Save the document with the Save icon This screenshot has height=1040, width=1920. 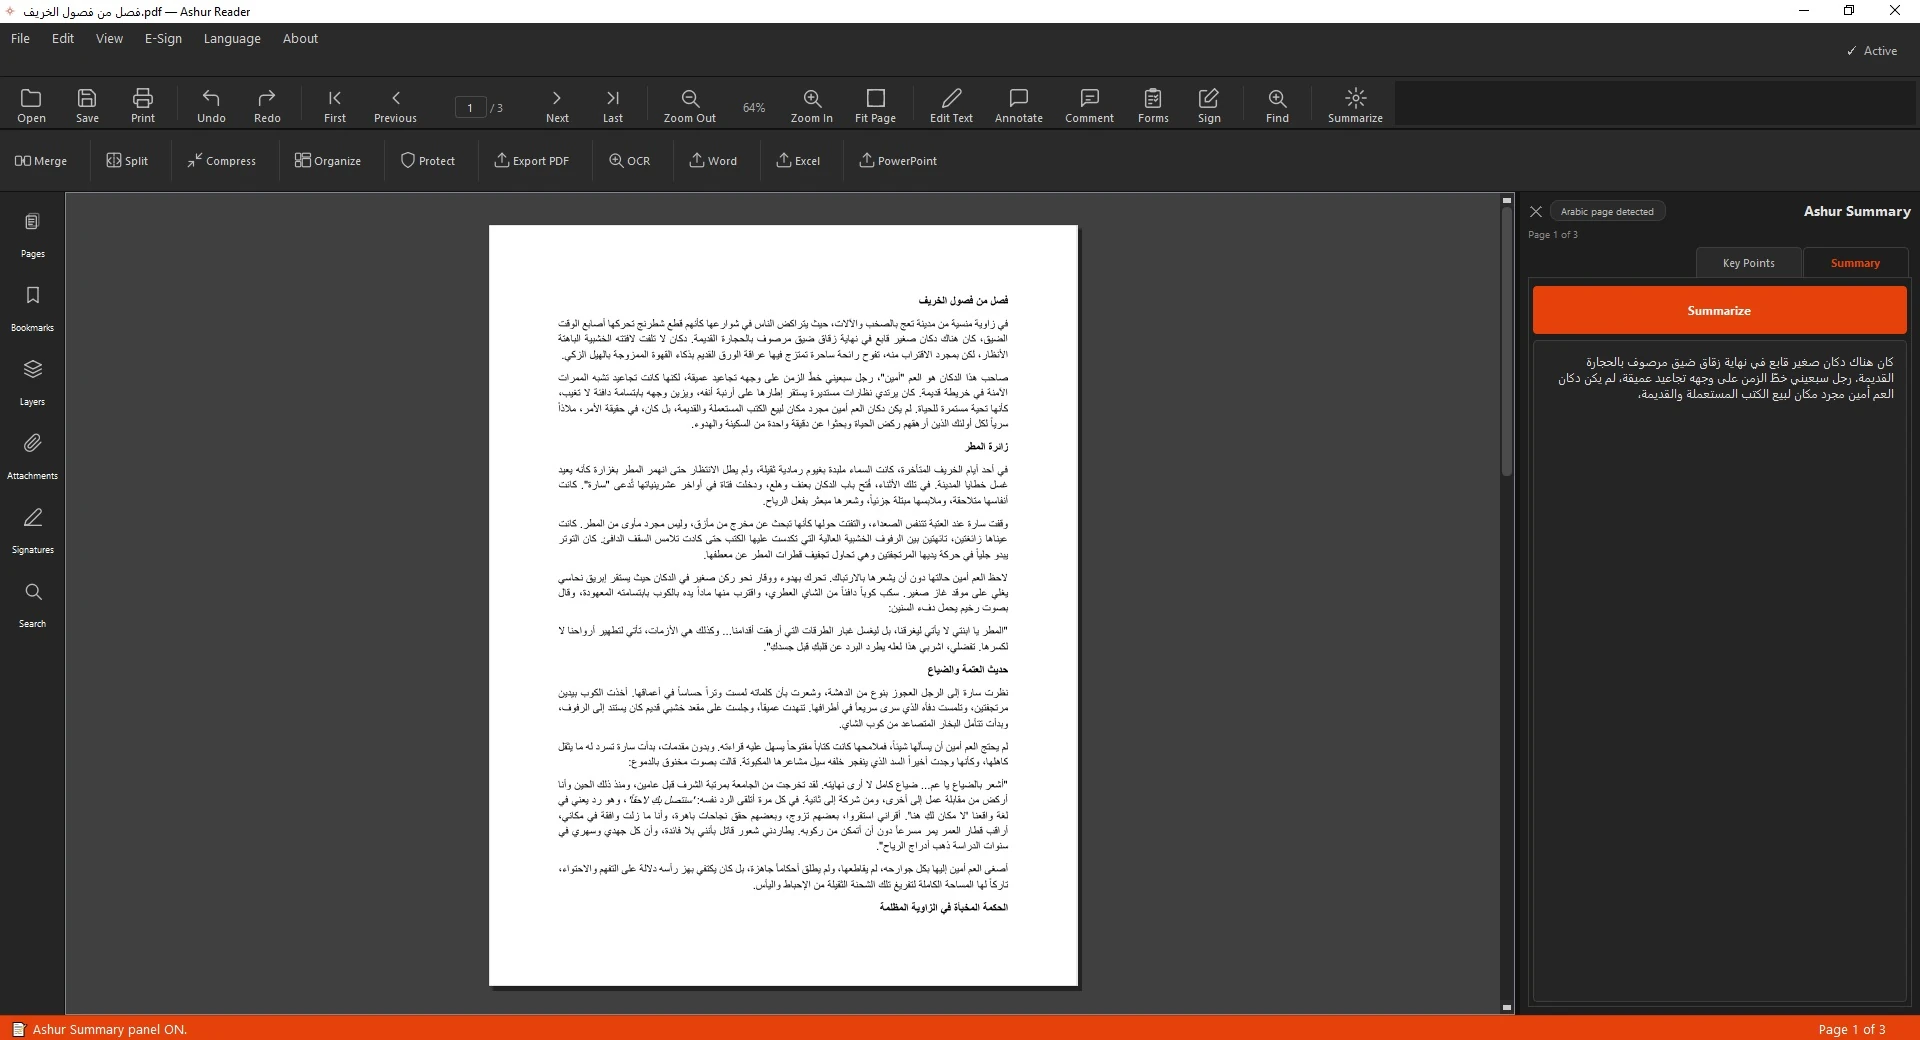coord(87,105)
